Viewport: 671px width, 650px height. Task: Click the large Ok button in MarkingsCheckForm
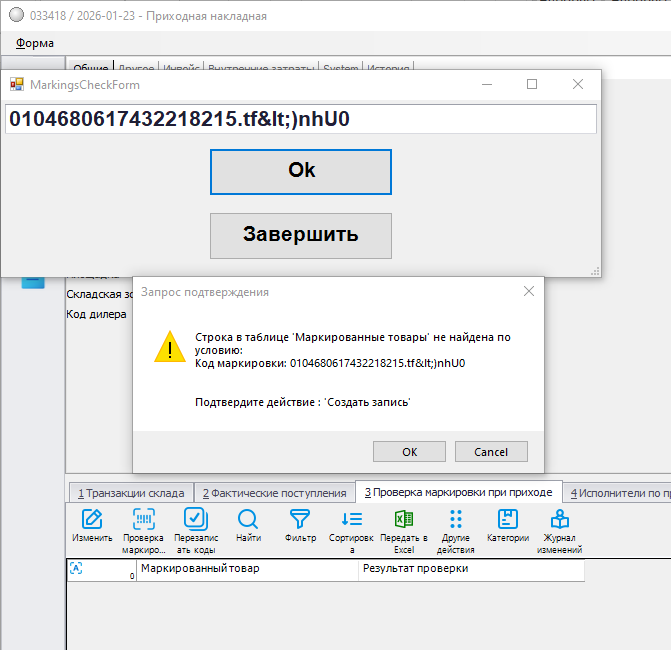[x=300, y=171]
